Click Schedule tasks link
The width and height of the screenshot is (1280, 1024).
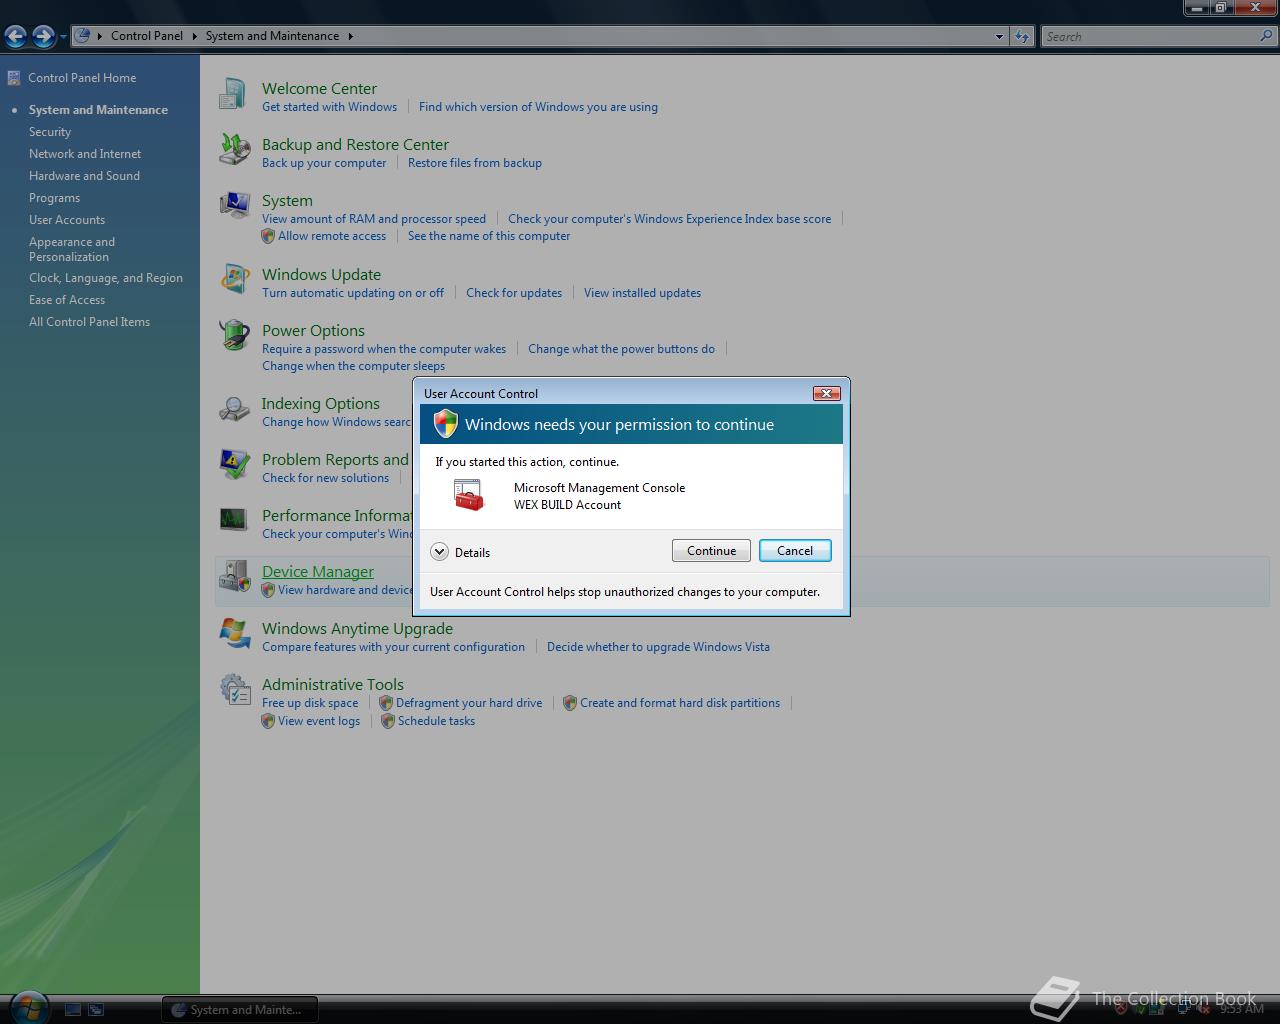[436, 721]
